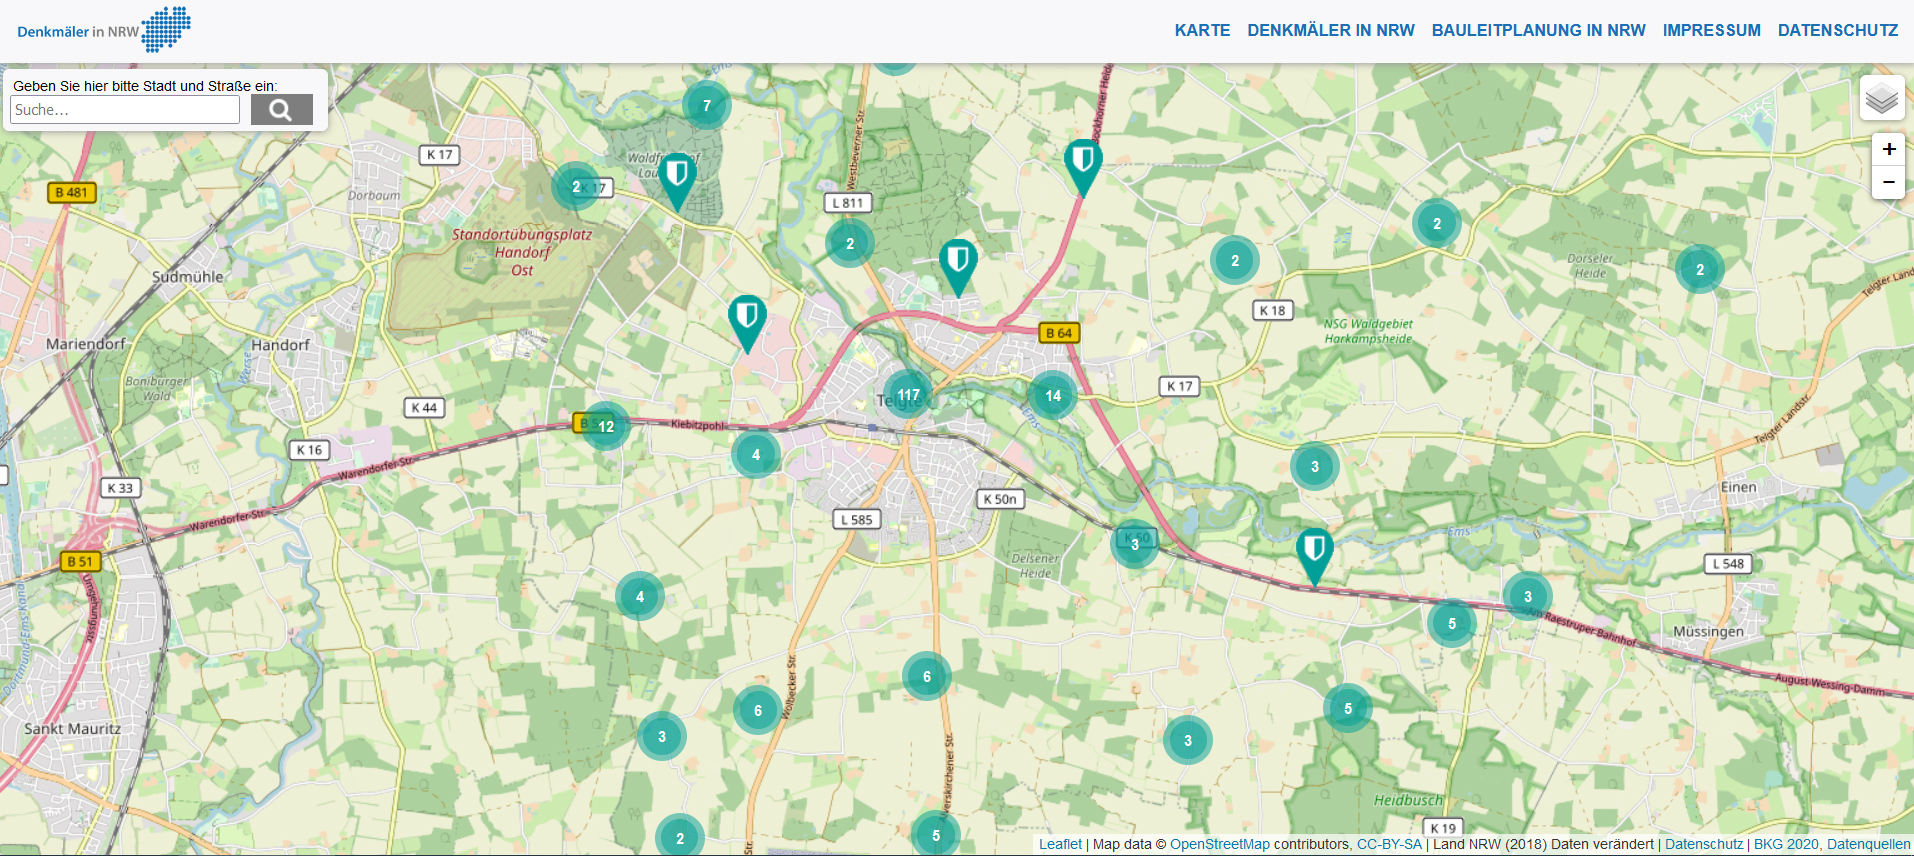Image resolution: width=1914 pixels, height=856 pixels.
Task: Open the BKG 2020 footer link
Action: coord(1786,844)
